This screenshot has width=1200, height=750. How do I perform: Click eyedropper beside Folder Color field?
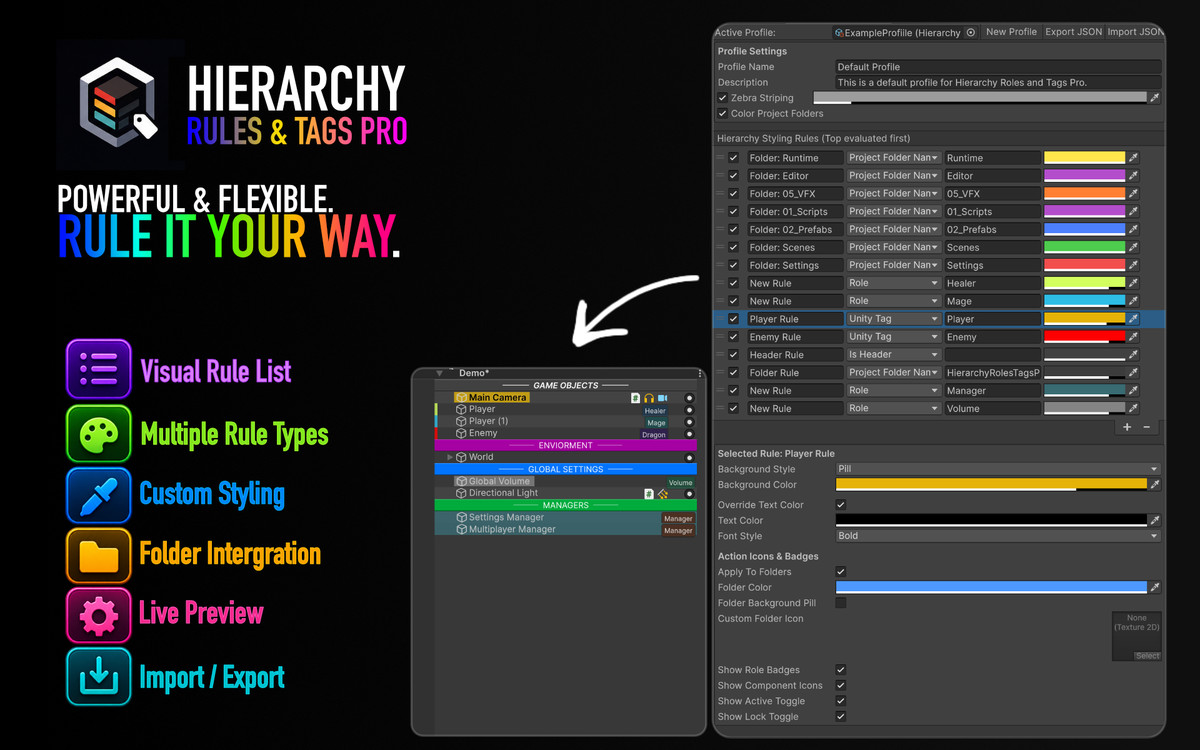tap(1155, 588)
